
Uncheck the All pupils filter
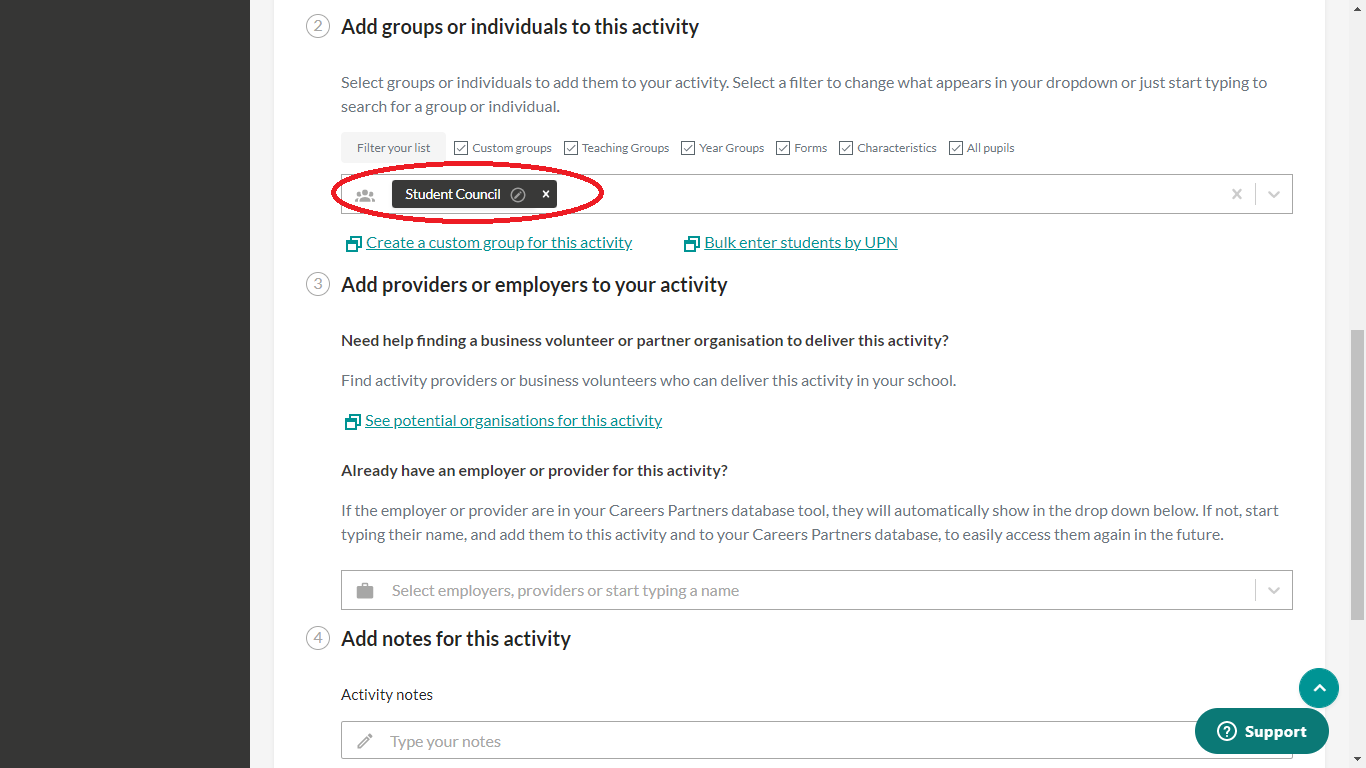pos(956,148)
